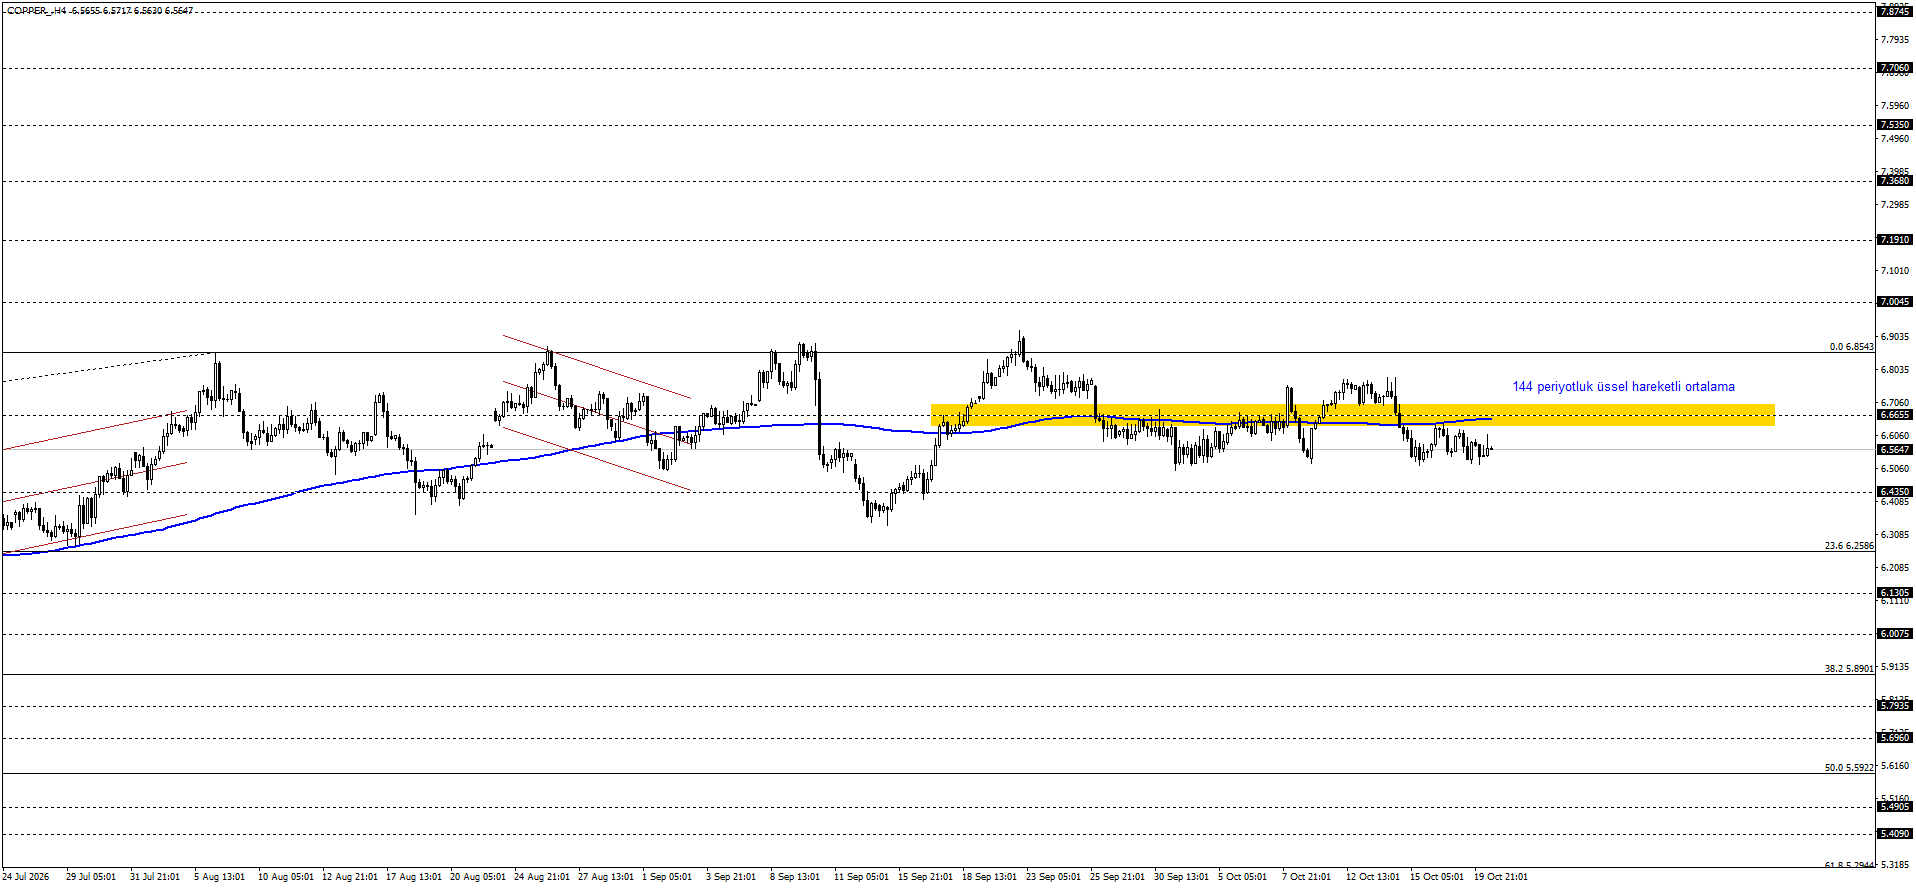The image size is (1916, 888).
Task: Click the '19 Oct 21:01' date label
Action: pos(1501,877)
